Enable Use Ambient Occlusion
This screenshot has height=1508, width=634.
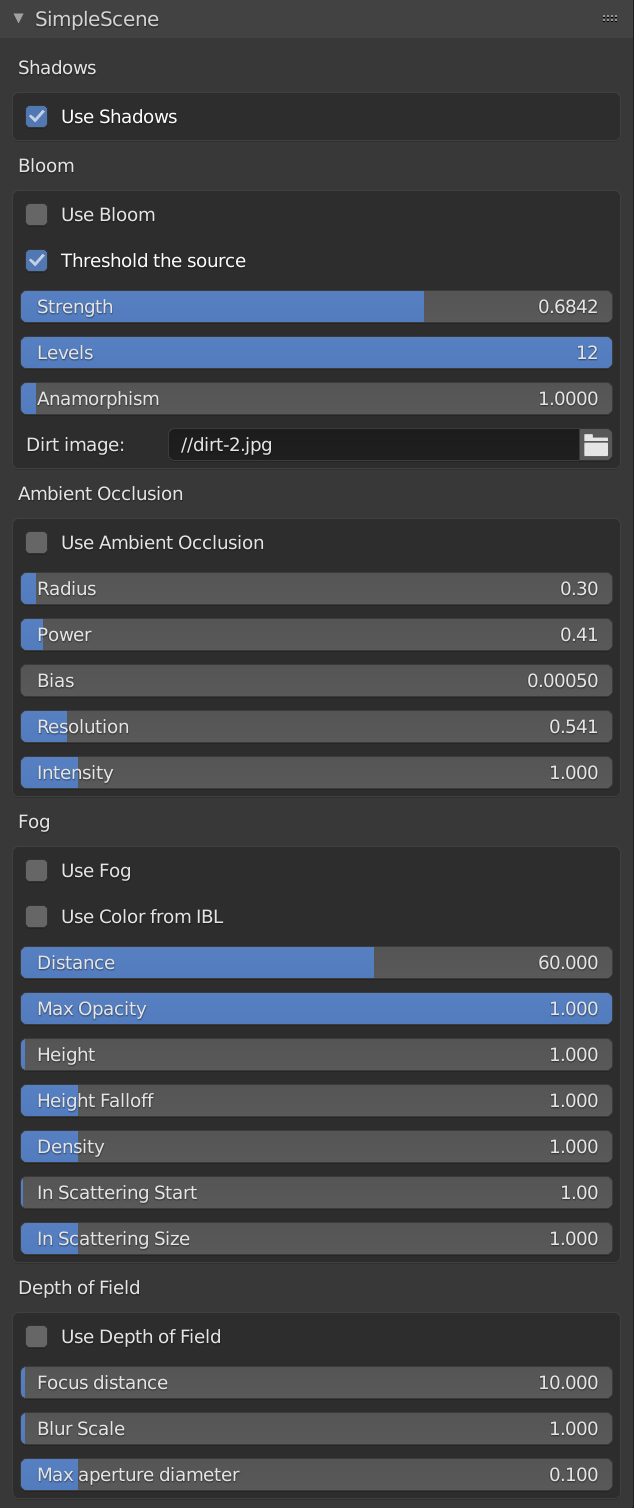point(36,542)
